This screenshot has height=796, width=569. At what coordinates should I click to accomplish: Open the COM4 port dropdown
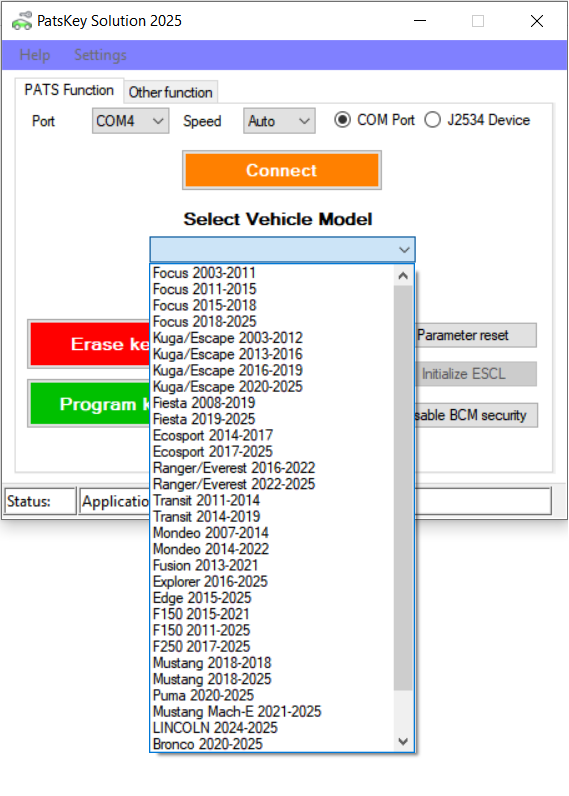[130, 121]
